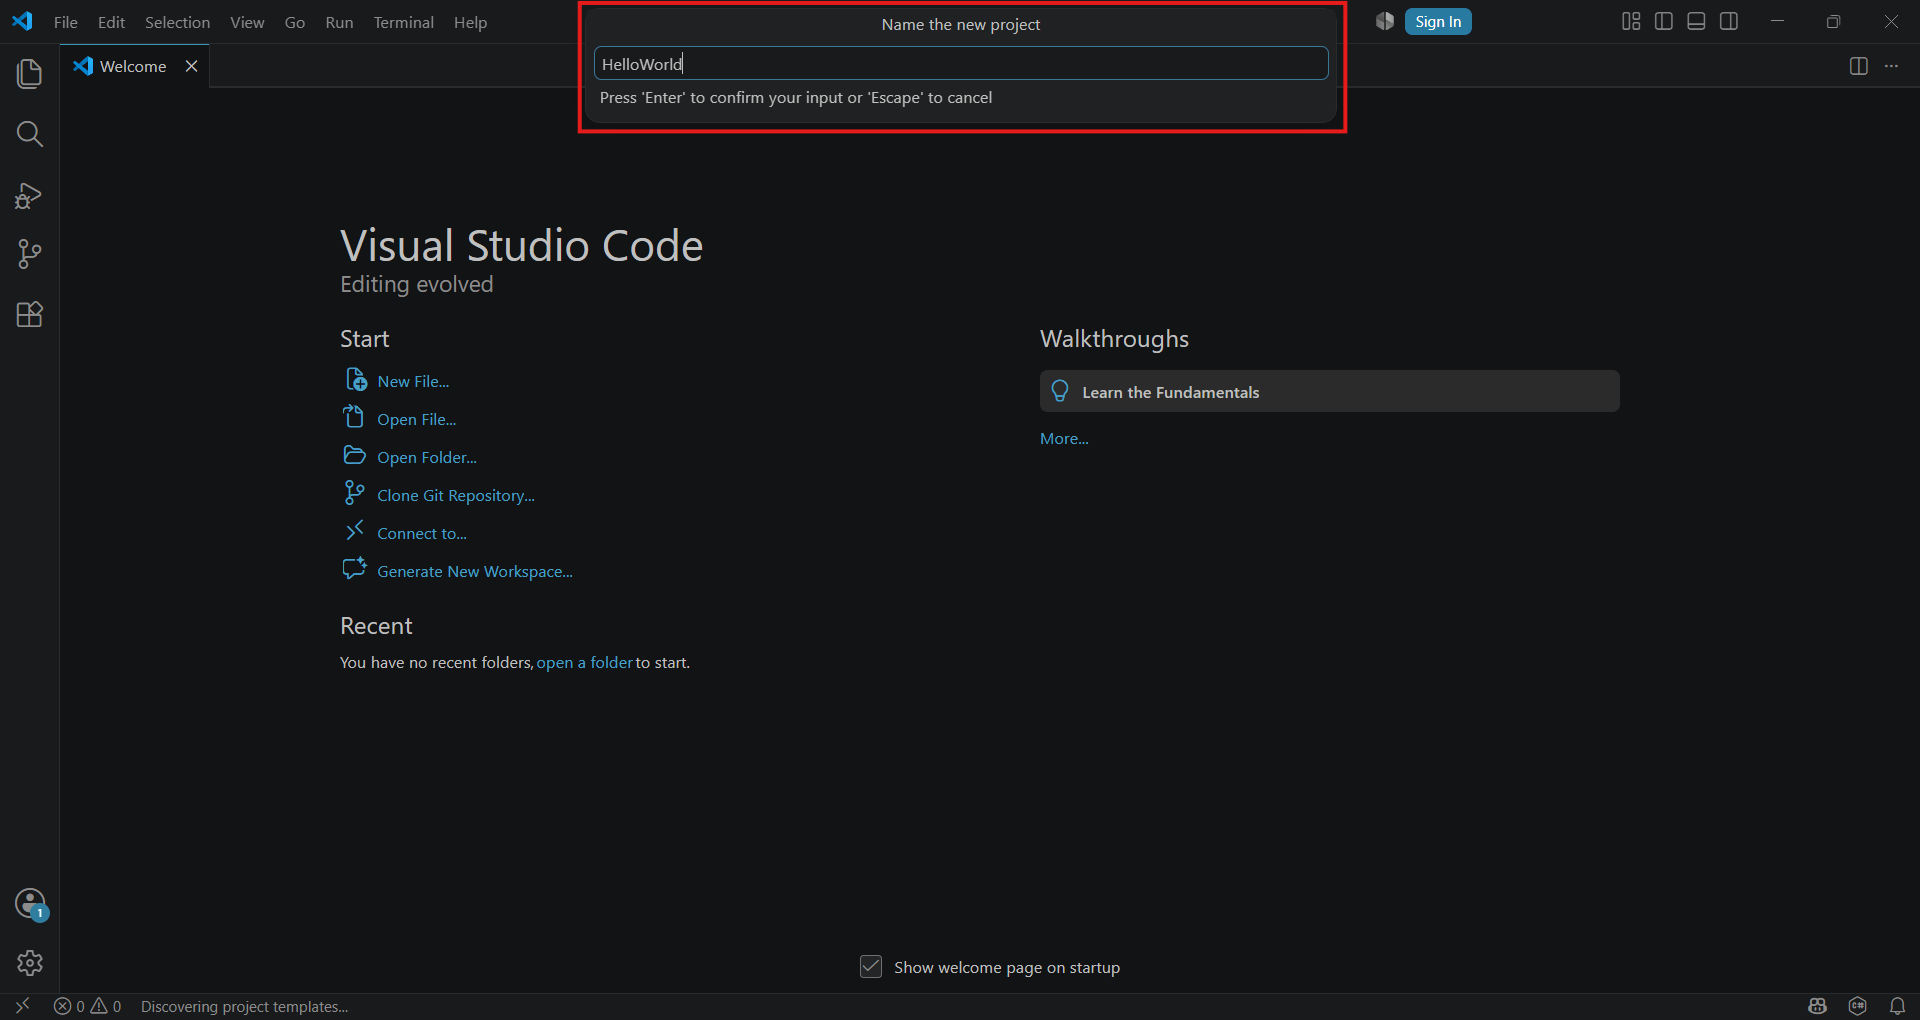Click the Generate New Workspace icon
This screenshot has height=1020, width=1920.
(354, 569)
